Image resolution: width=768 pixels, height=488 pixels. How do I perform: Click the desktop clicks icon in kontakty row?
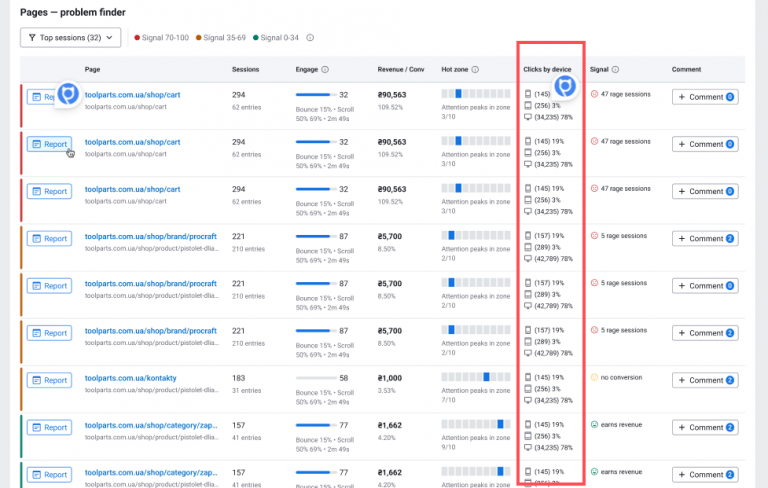pos(528,400)
